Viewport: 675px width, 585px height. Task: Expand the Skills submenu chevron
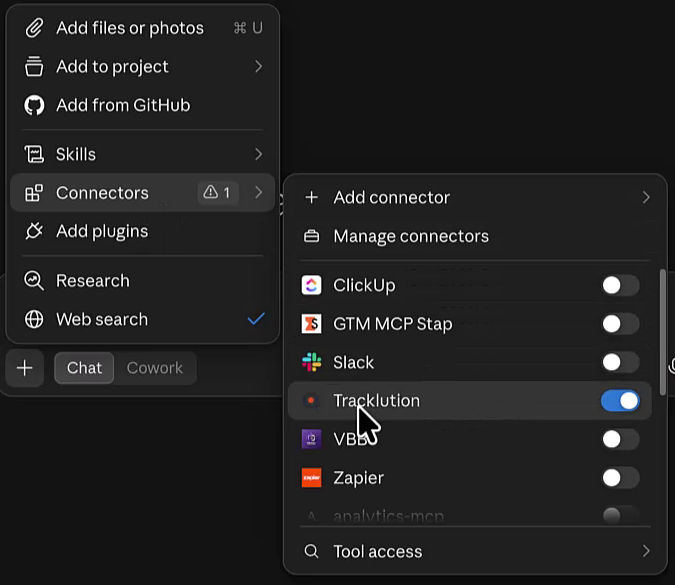pos(258,154)
